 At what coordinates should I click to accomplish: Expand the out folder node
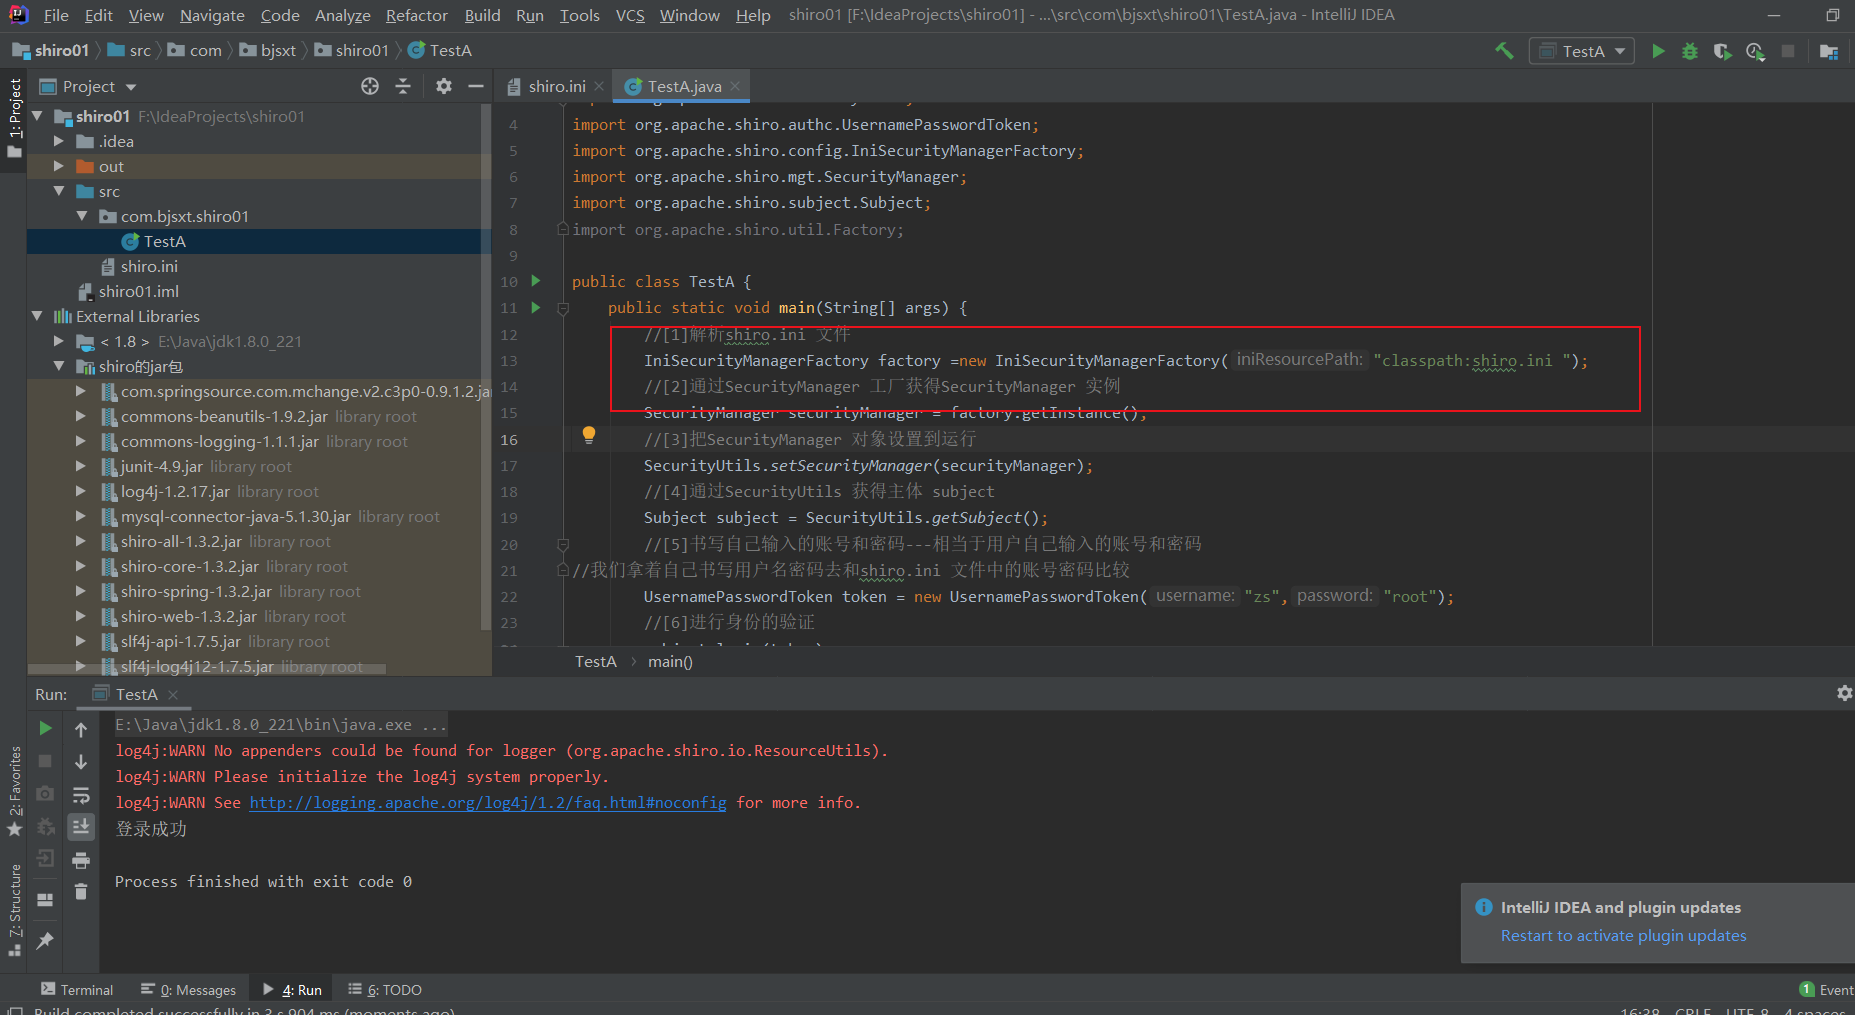(x=59, y=166)
